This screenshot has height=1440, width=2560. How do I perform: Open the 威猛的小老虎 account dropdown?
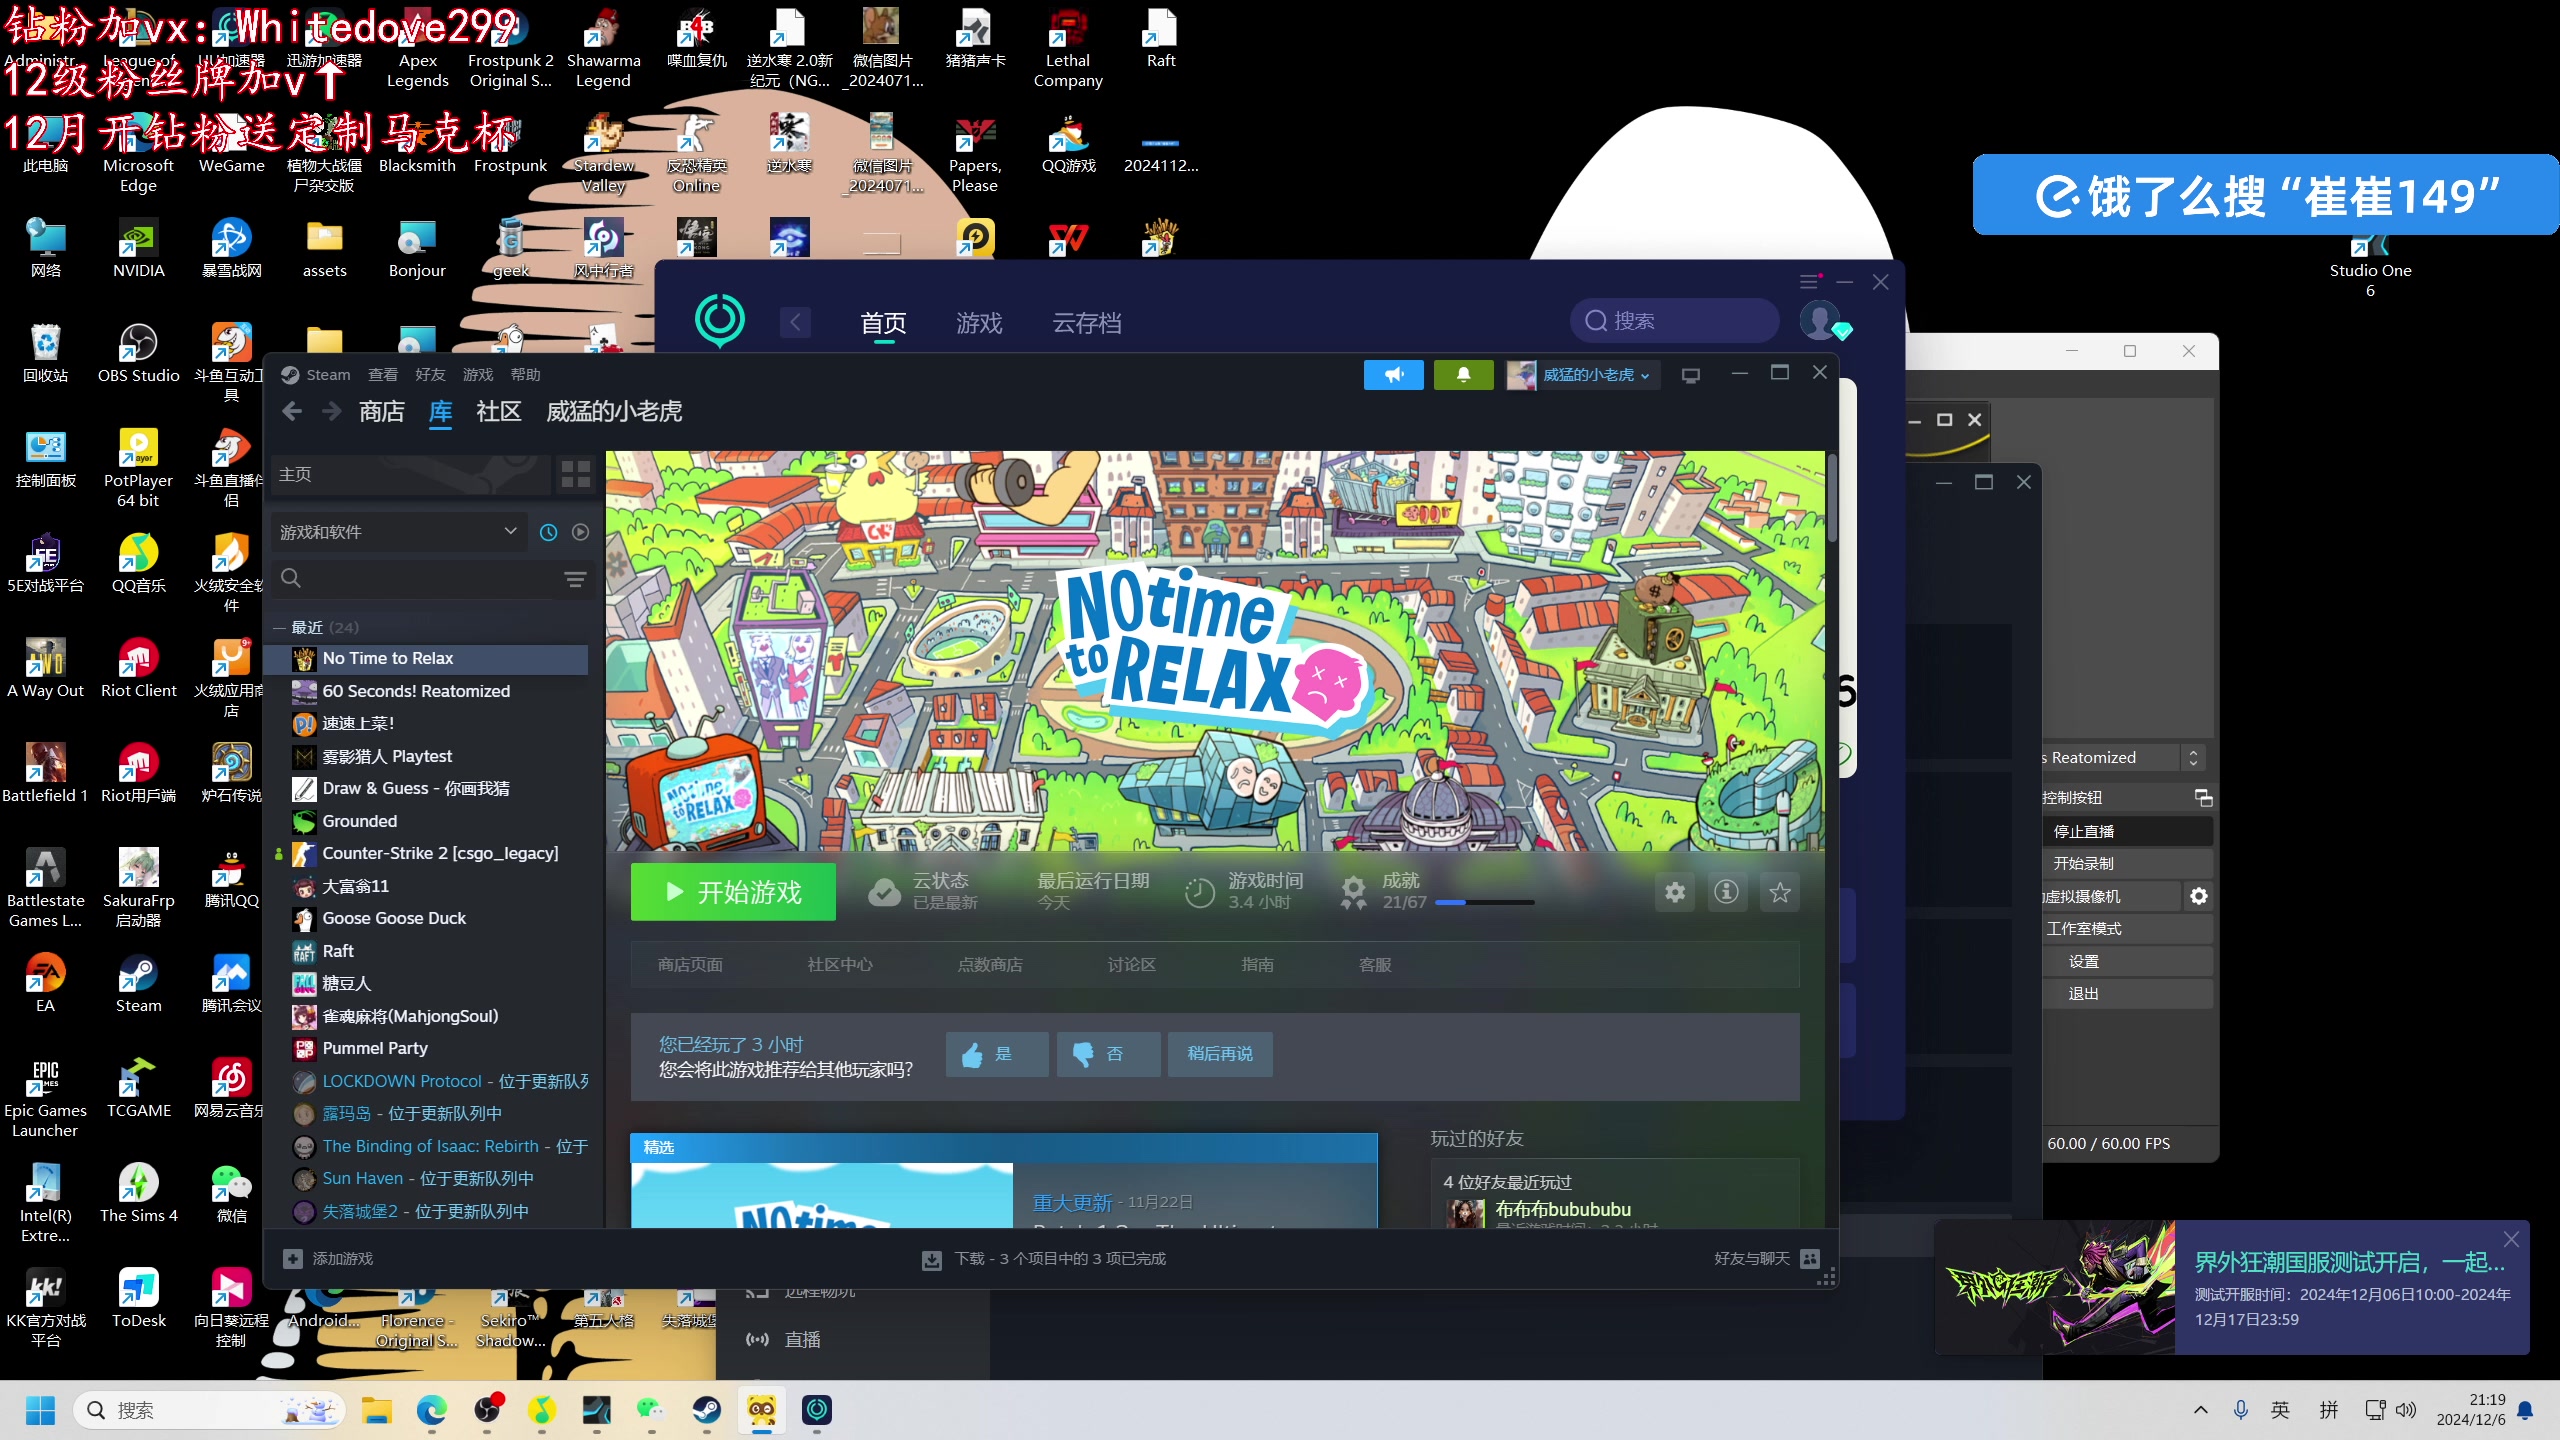coord(1582,375)
